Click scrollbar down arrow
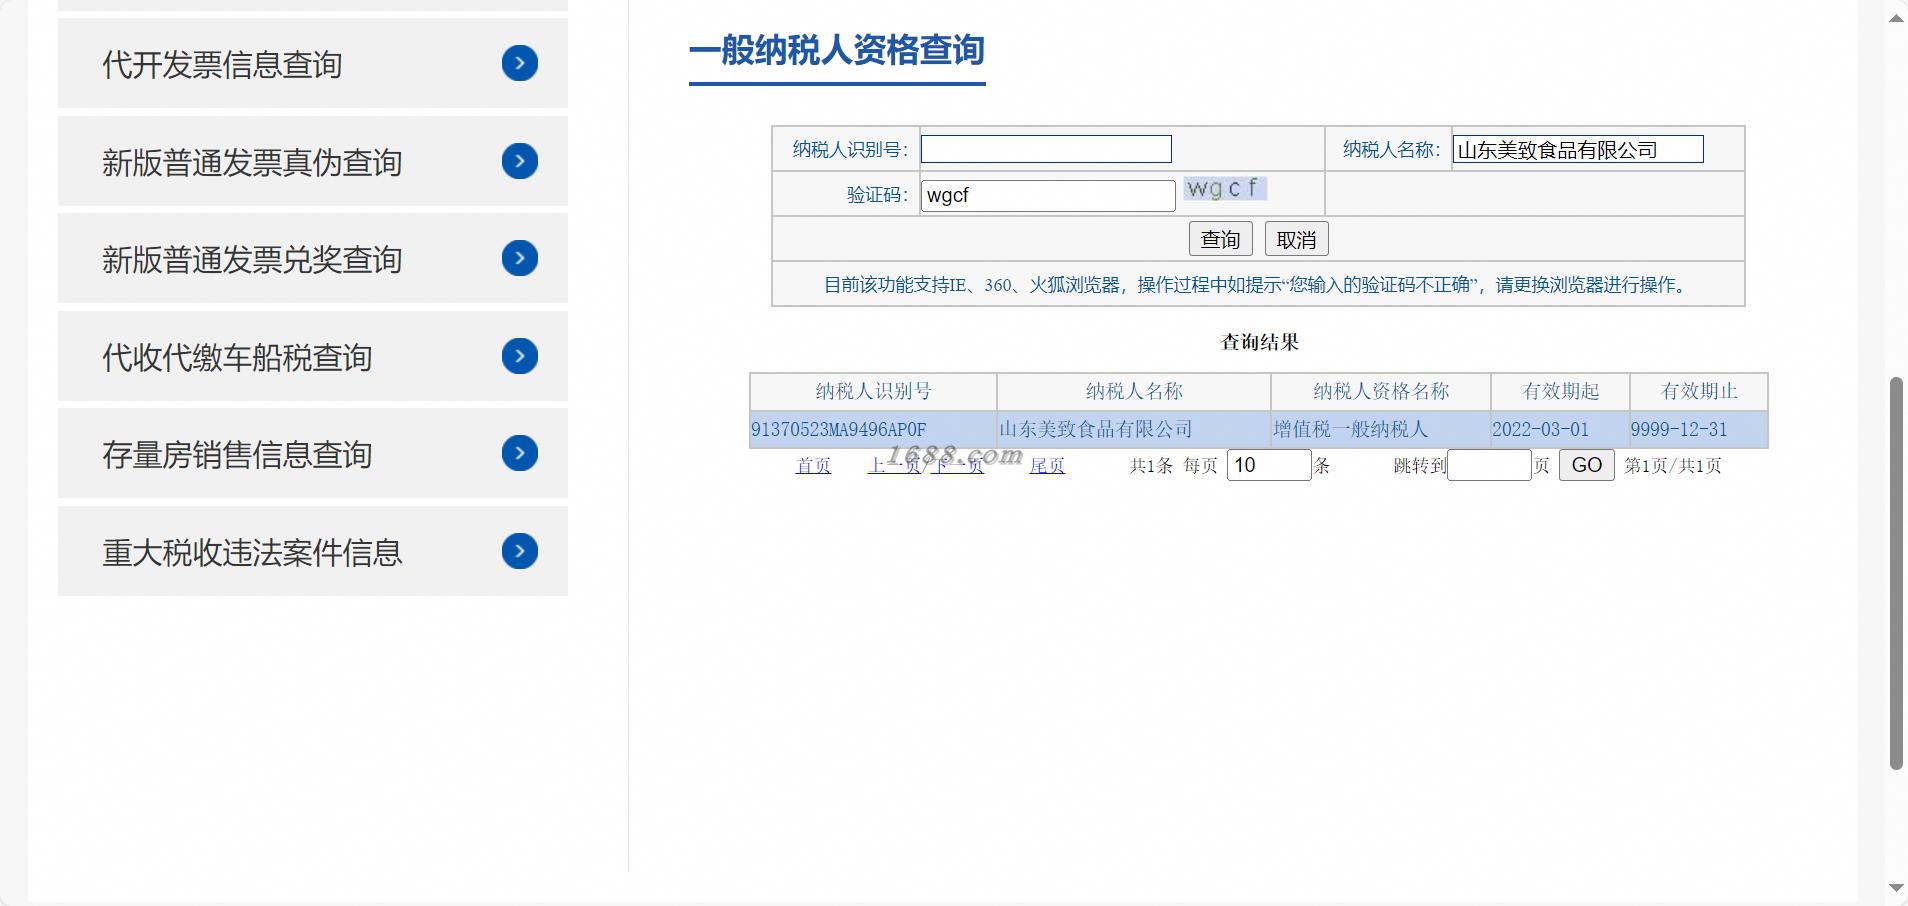 [x=1896, y=888]
